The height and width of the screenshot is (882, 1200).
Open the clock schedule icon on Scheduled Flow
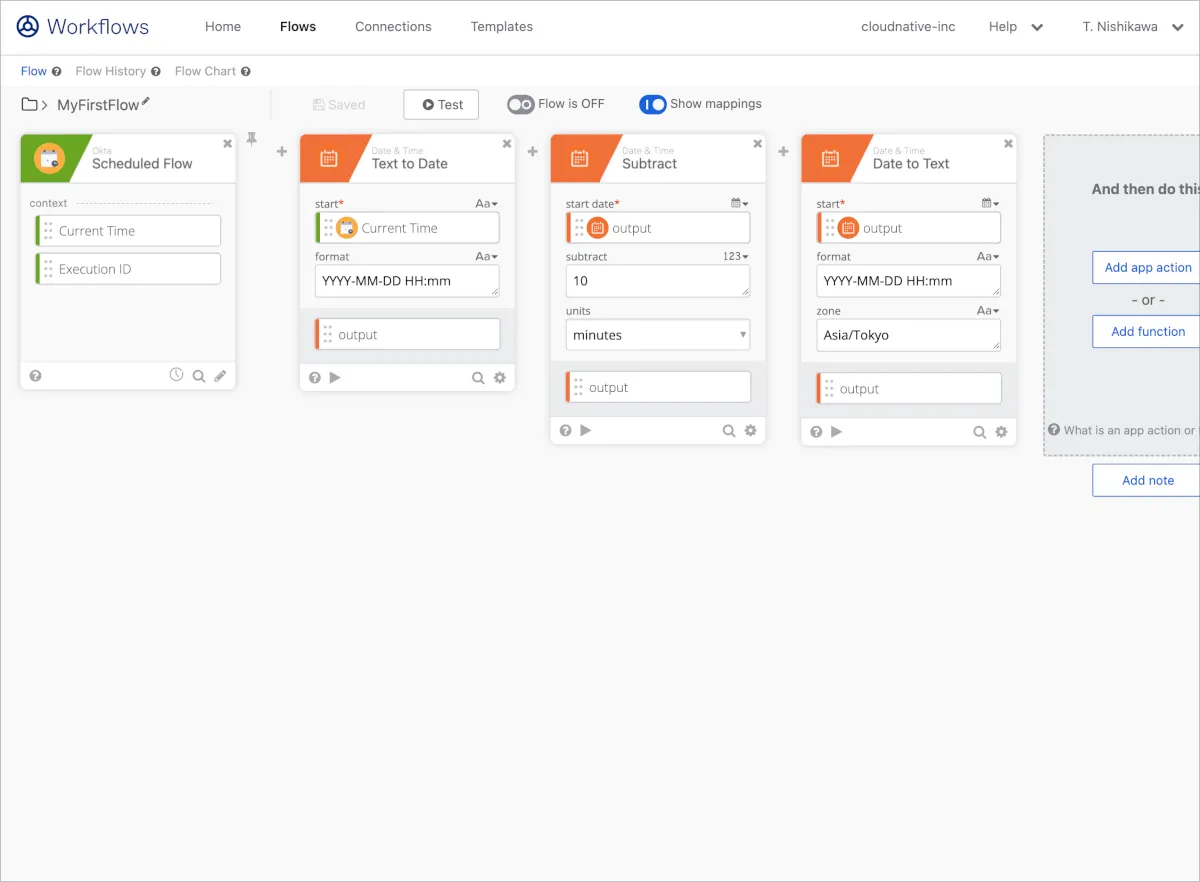tap(176, 375)
